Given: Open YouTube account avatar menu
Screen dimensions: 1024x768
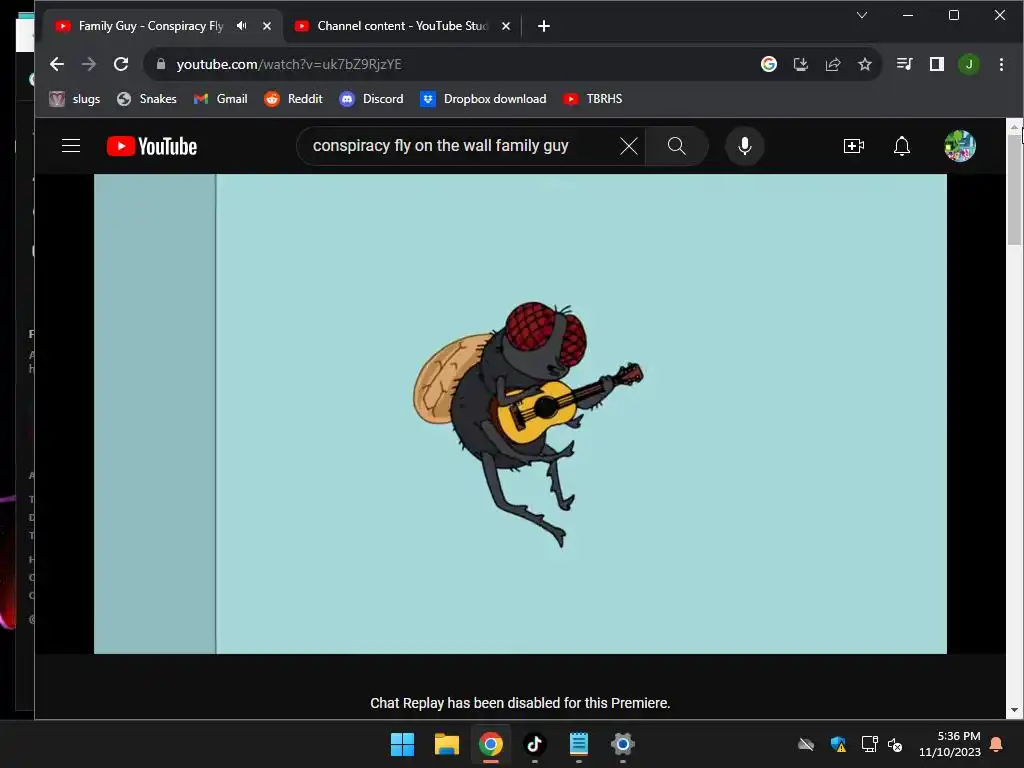Looking at the screenshot, I should [x=960, y=146].
